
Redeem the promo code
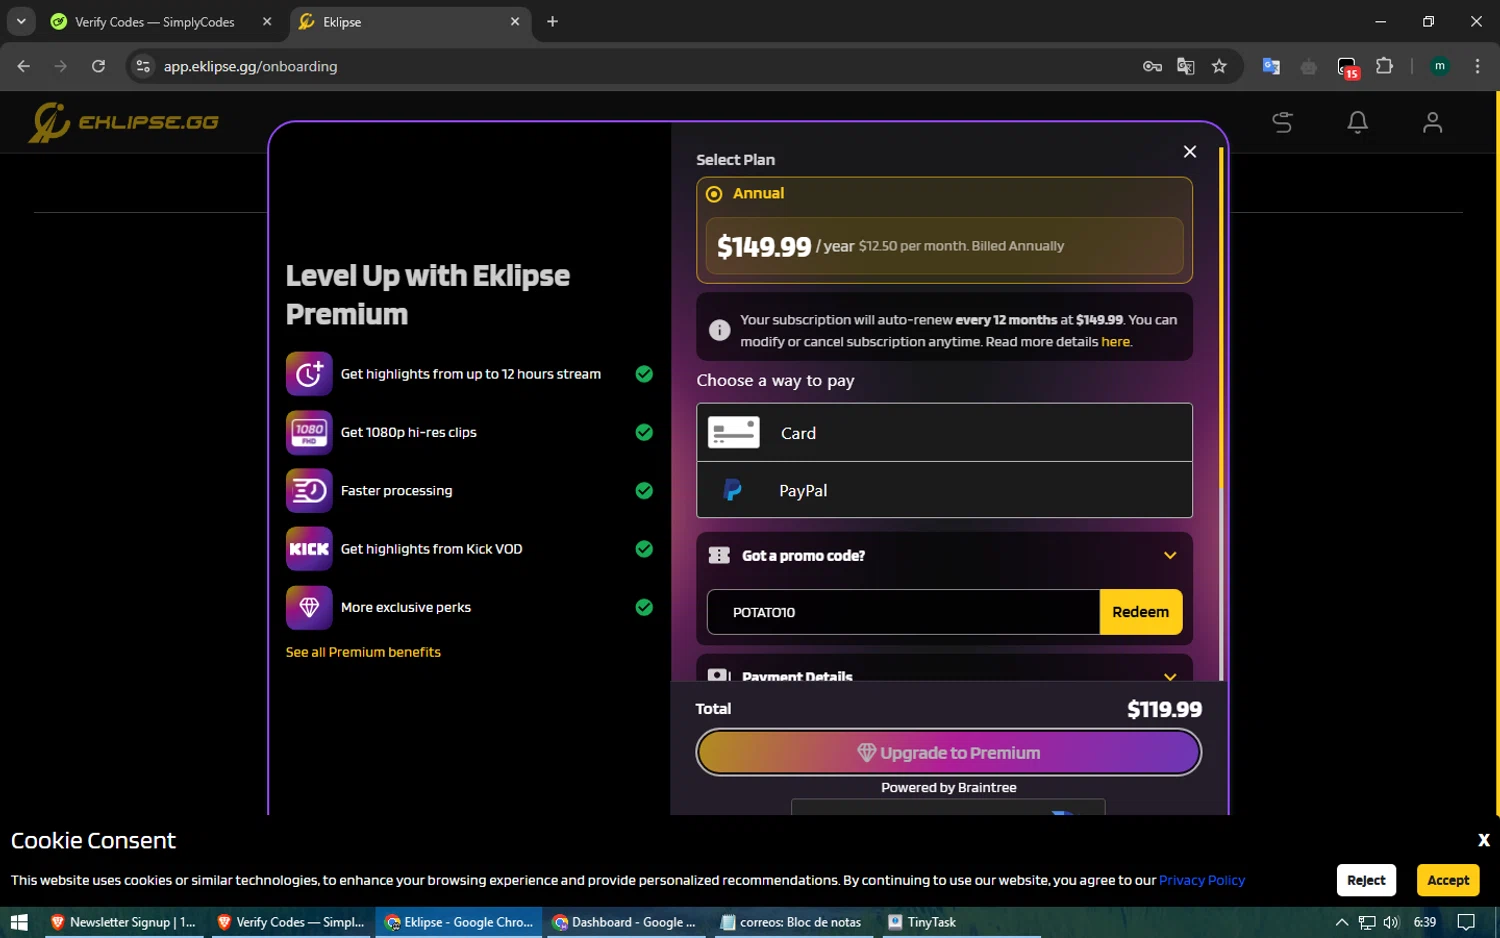[1140, 612]
